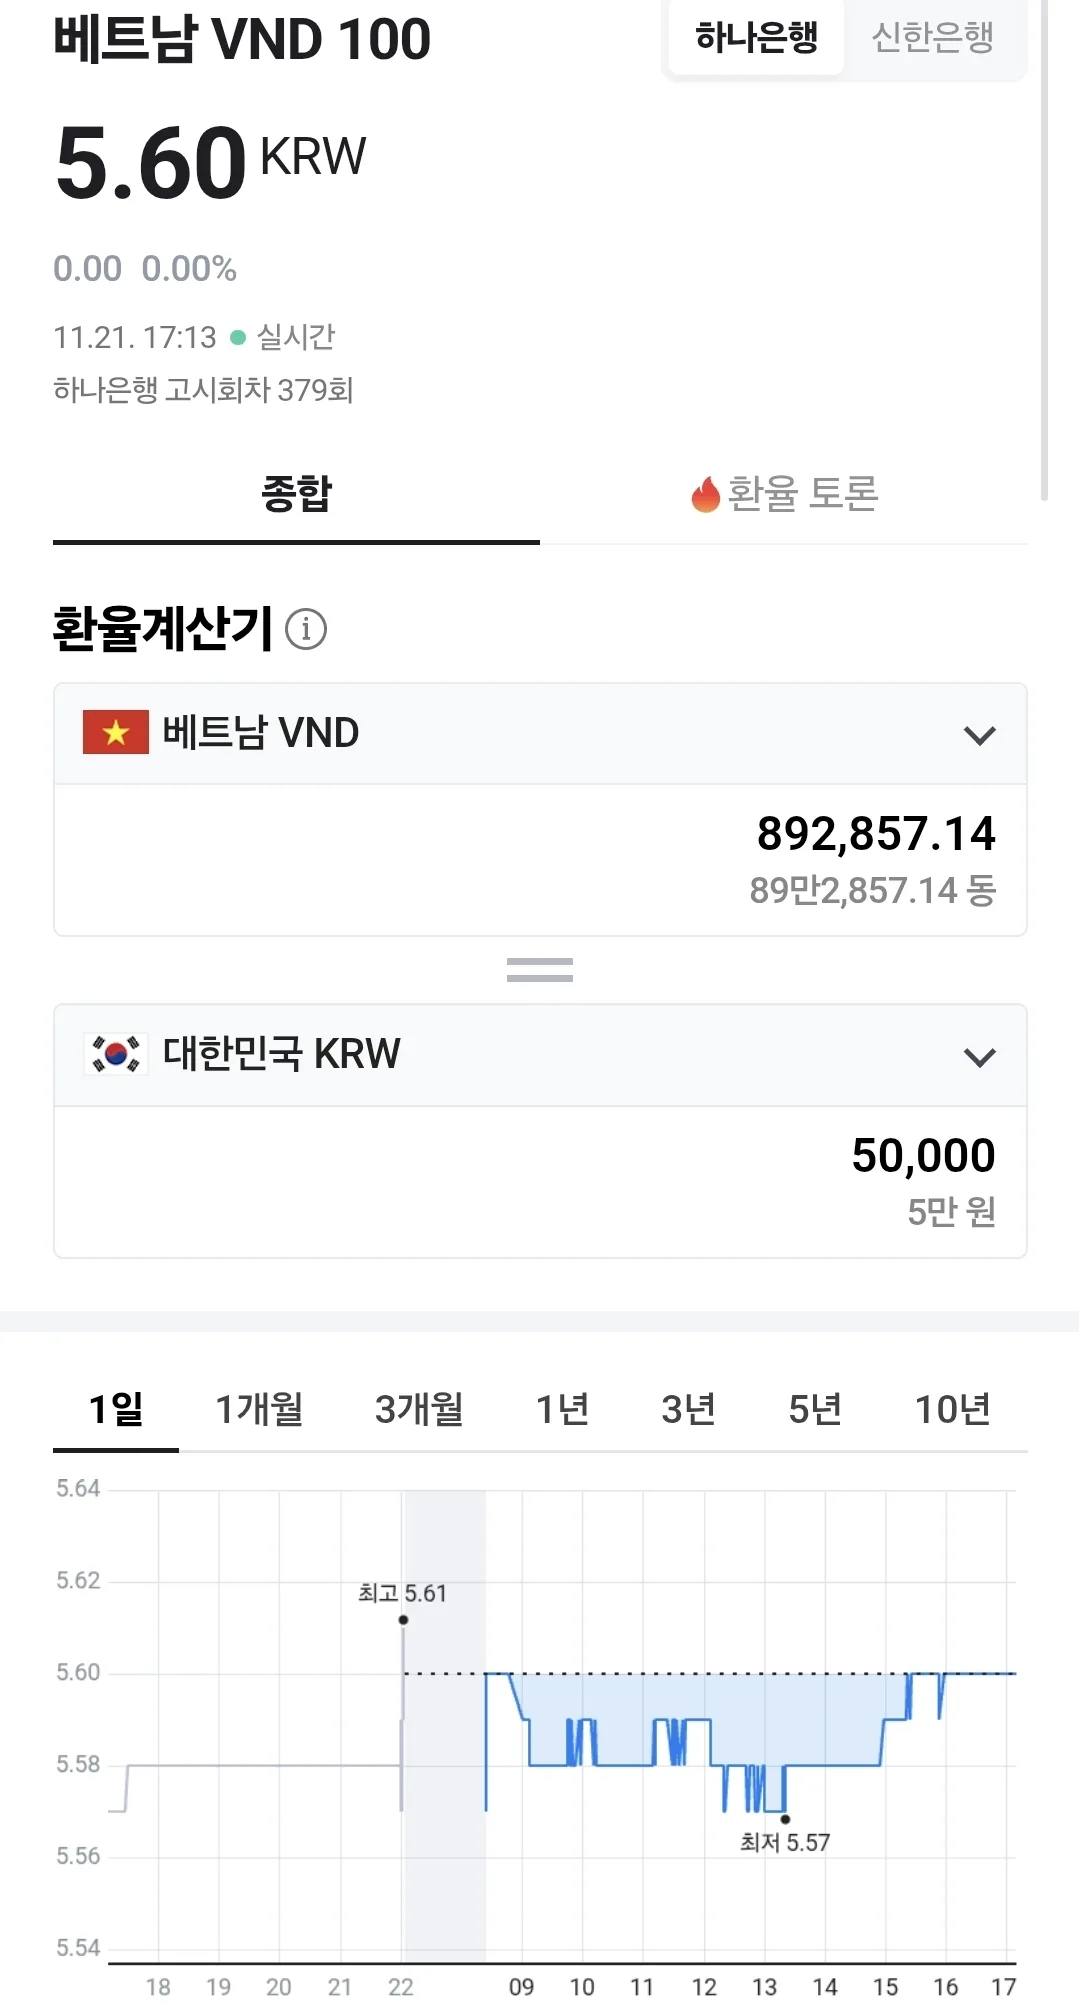Open the 환율 토론 tab
This screenshot has width=1079, height=2016.
click(x=784, y=494)
